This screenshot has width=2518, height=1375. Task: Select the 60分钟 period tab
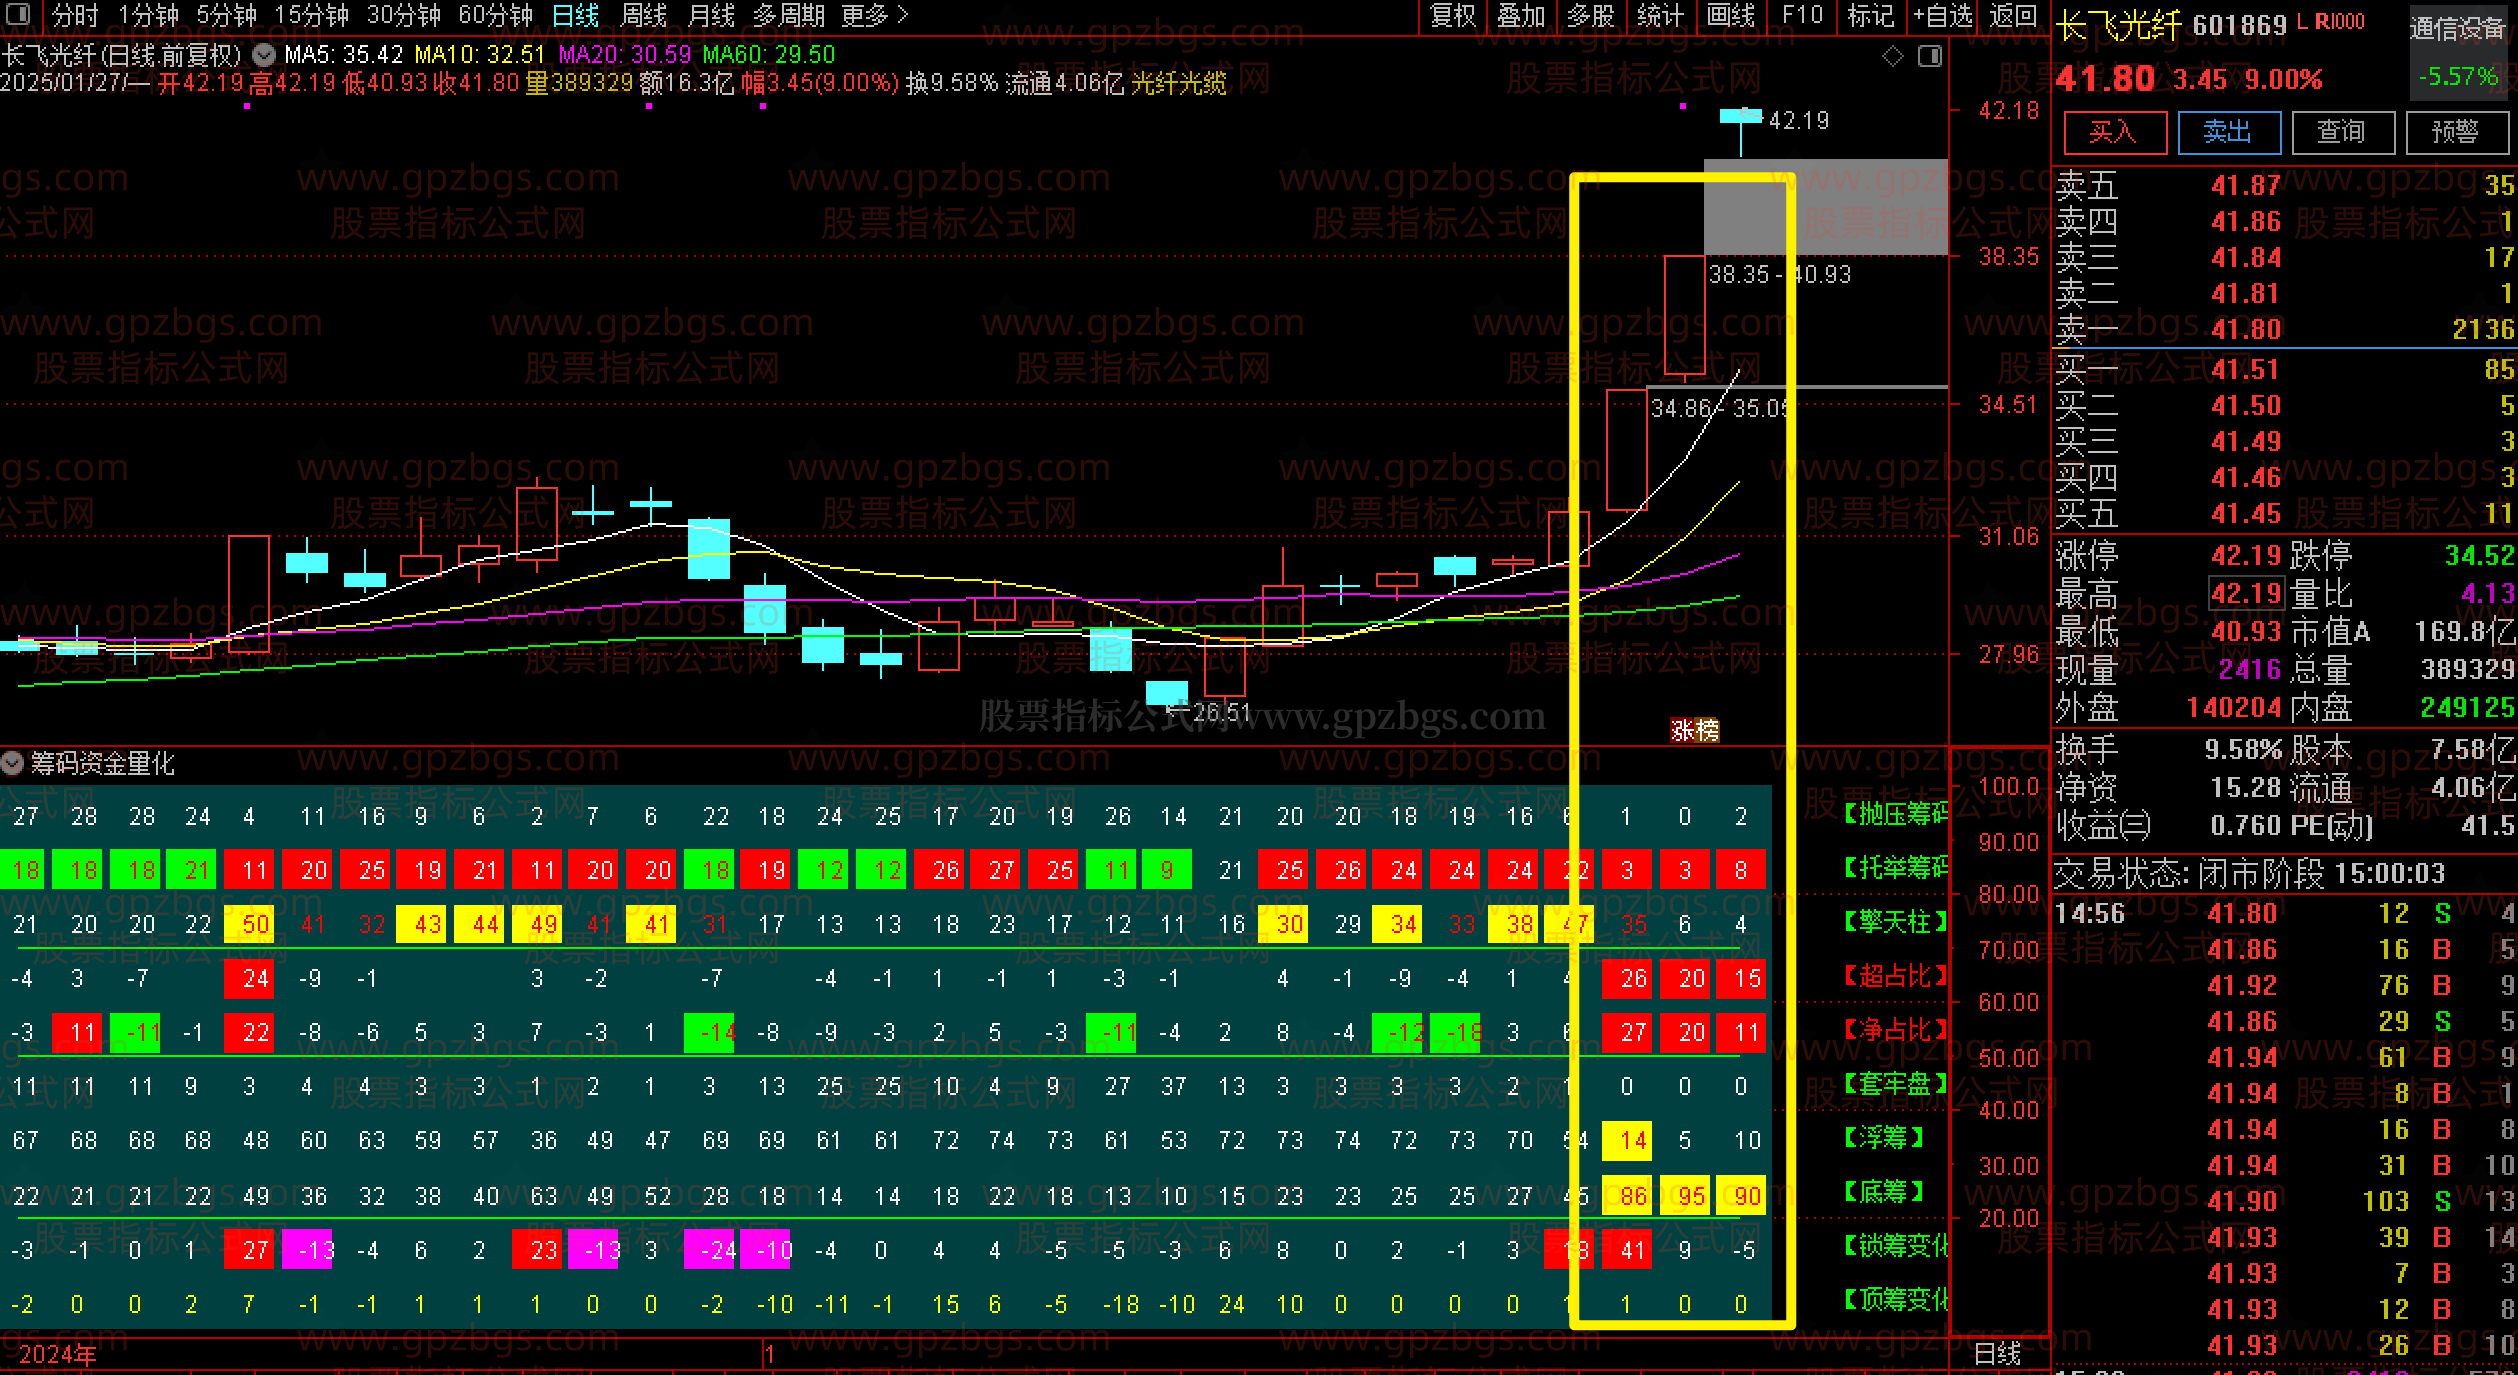[495, 15]
